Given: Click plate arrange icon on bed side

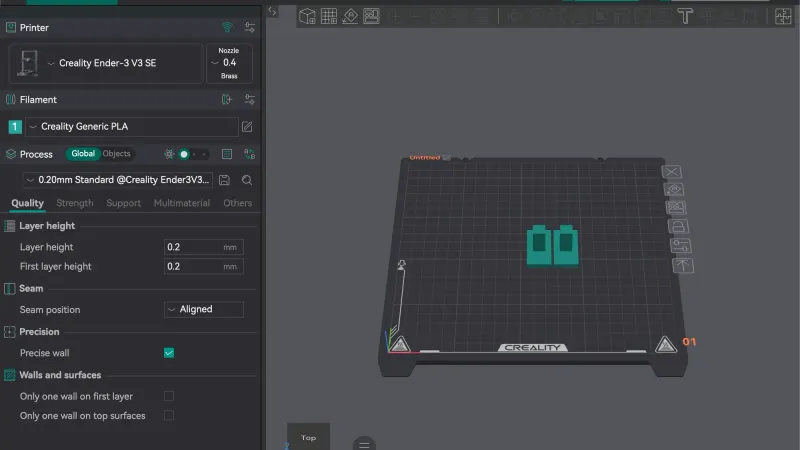Looking at the screenshot, I should (x=676, y=208).
